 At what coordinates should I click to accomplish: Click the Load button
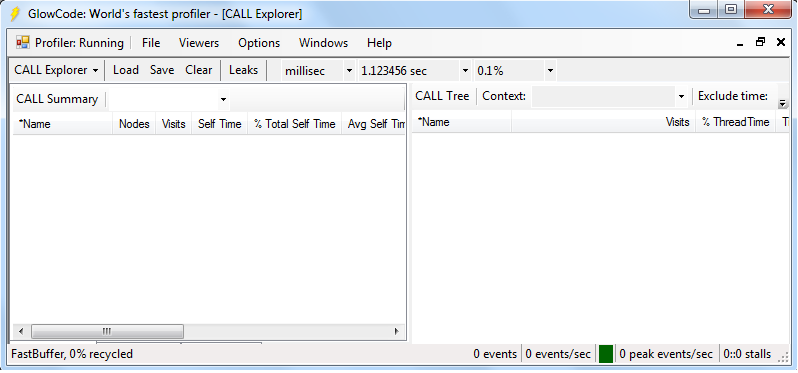126,70
